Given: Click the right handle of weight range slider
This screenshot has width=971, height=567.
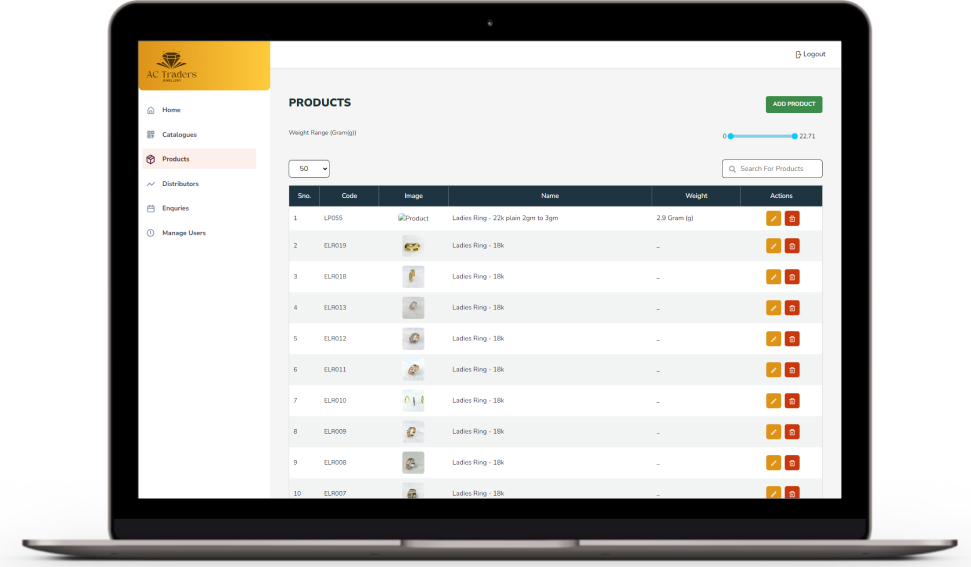Looking at the screenshot, I should [794, 136].
